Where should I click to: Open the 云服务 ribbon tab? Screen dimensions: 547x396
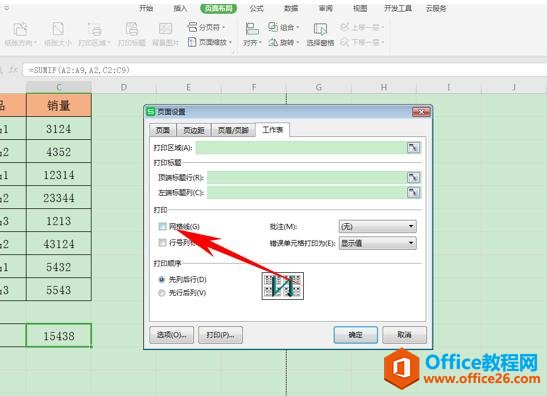tap(436, 8)
